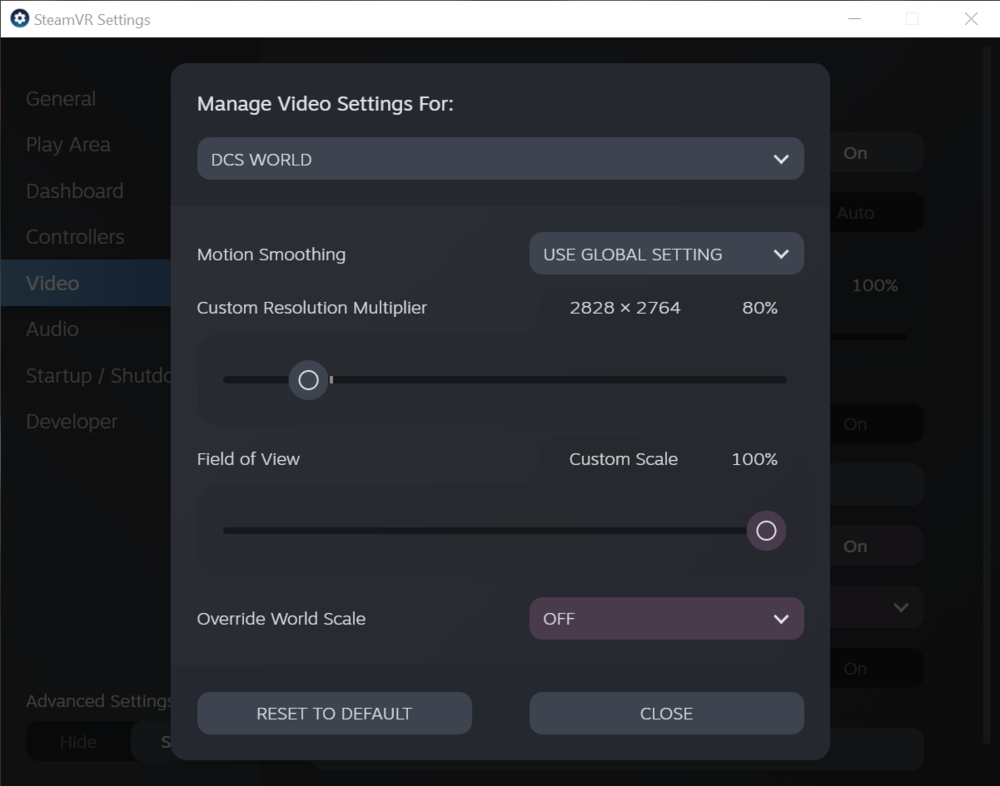Open the Developer settings section

[71, 421]
